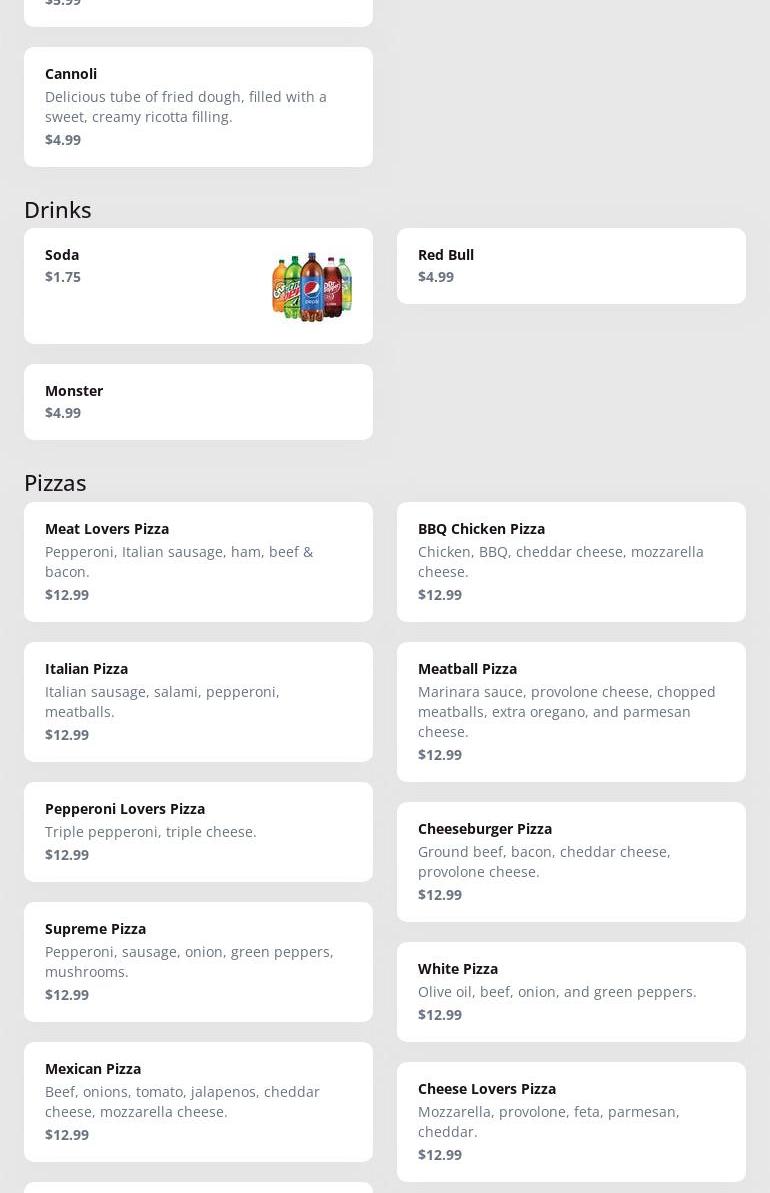Choose the Red Bull drink
This screenshot has height=1193, width=770.
pos(571,266)
